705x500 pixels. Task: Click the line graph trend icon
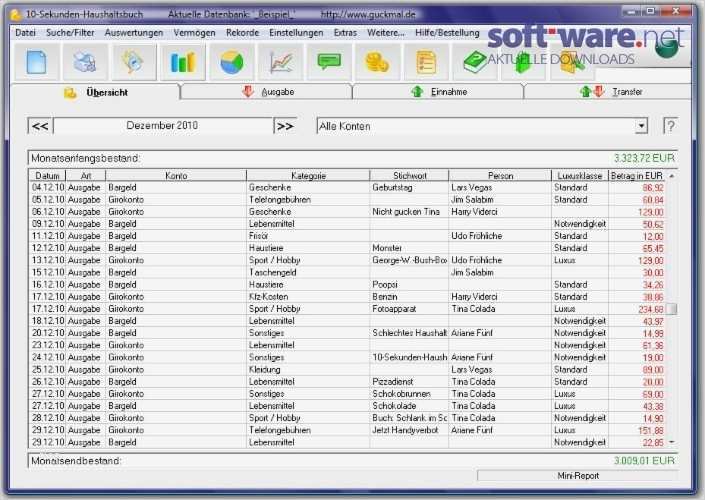[x=281, y=62]
